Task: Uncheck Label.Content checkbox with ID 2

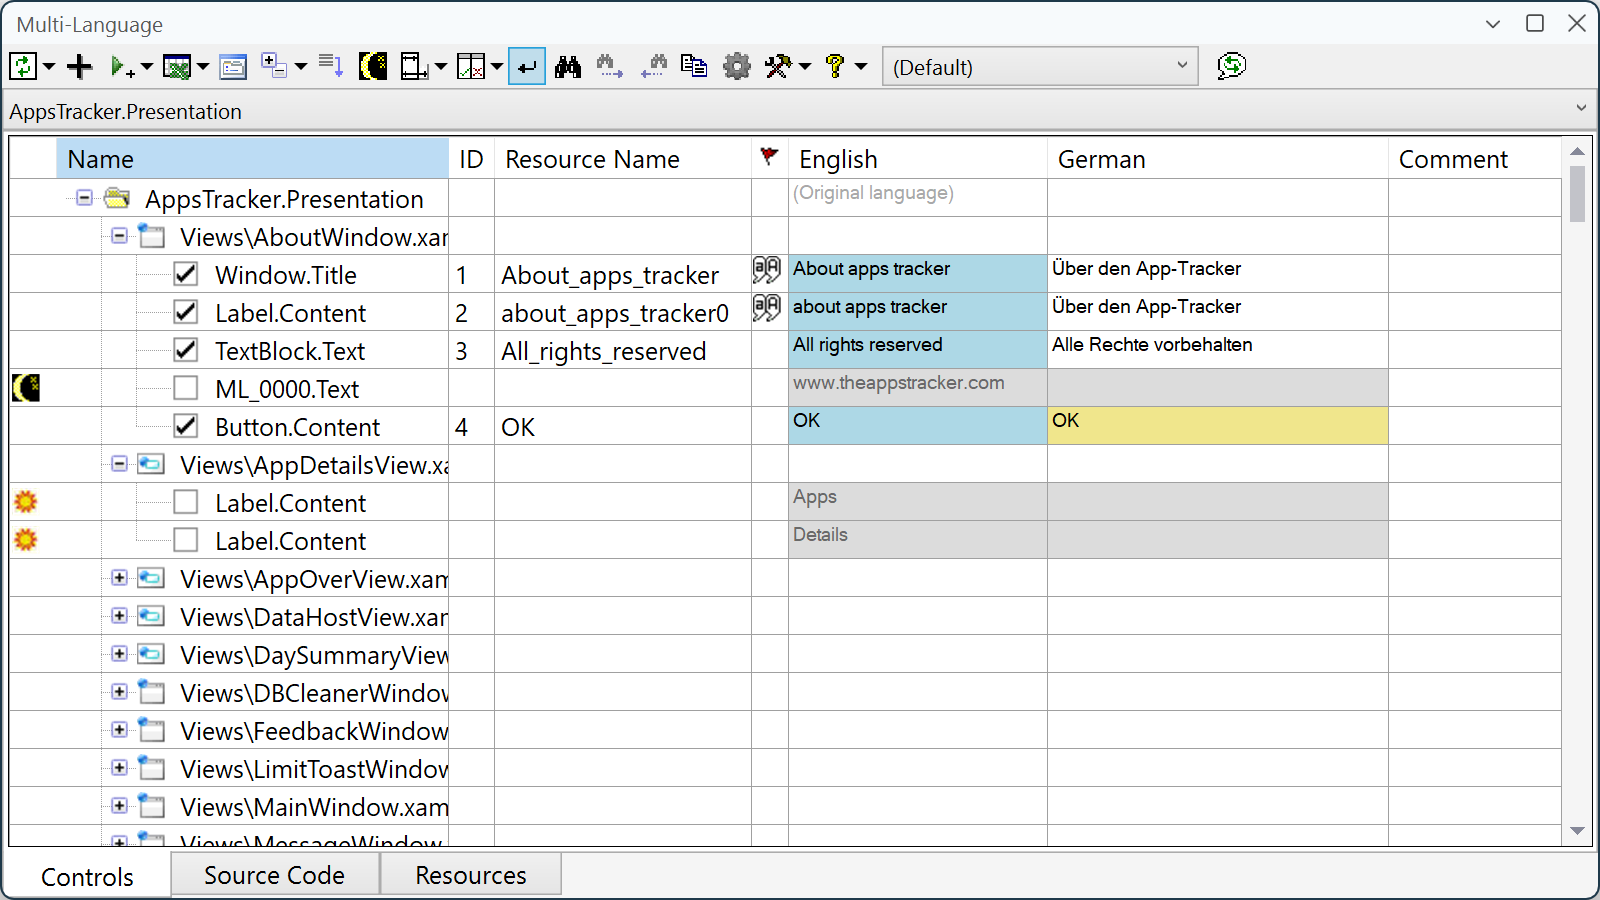Action: click(186, 312)
